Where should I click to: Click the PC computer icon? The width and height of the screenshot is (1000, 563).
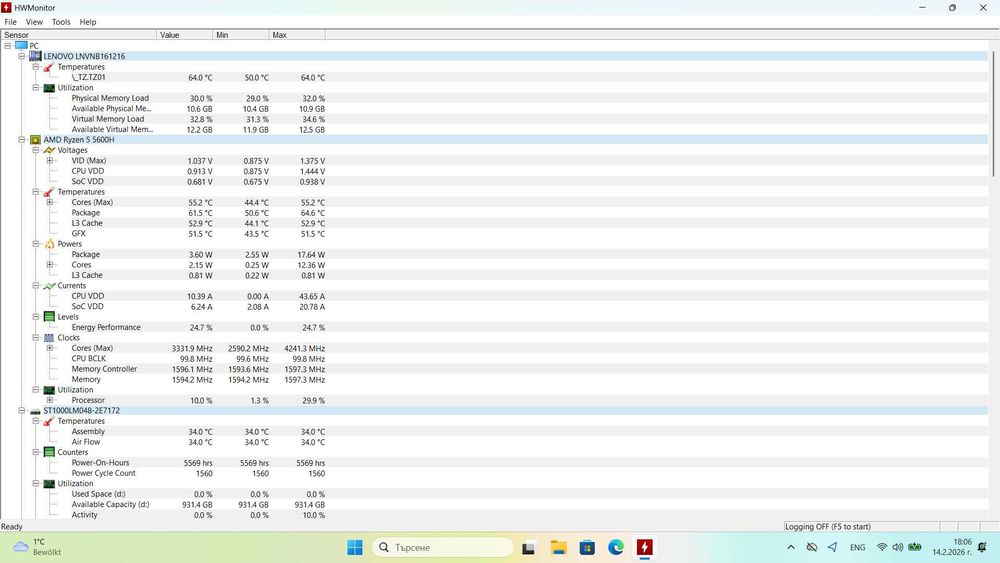(x=21, y=45)
